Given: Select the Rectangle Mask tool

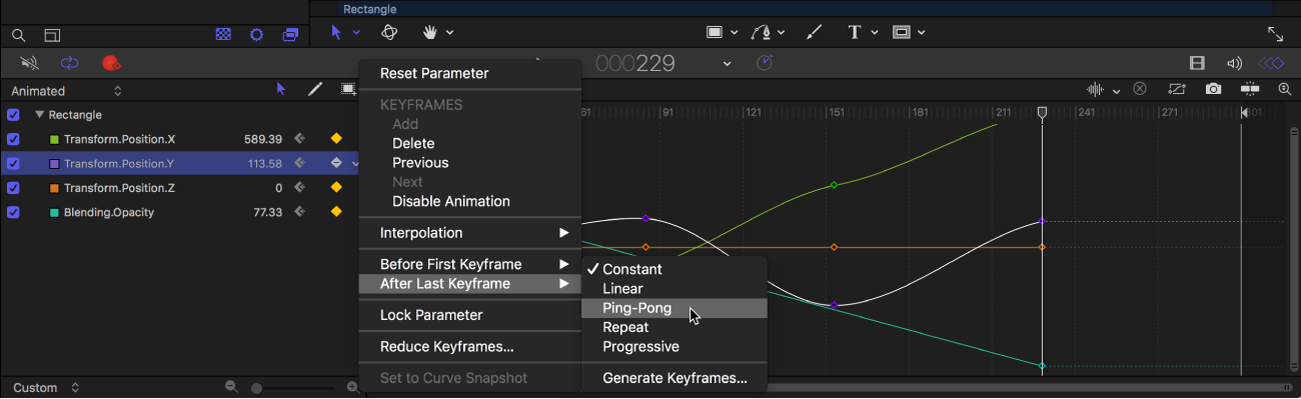Looking at the screenshot, I should click(901, 32).
